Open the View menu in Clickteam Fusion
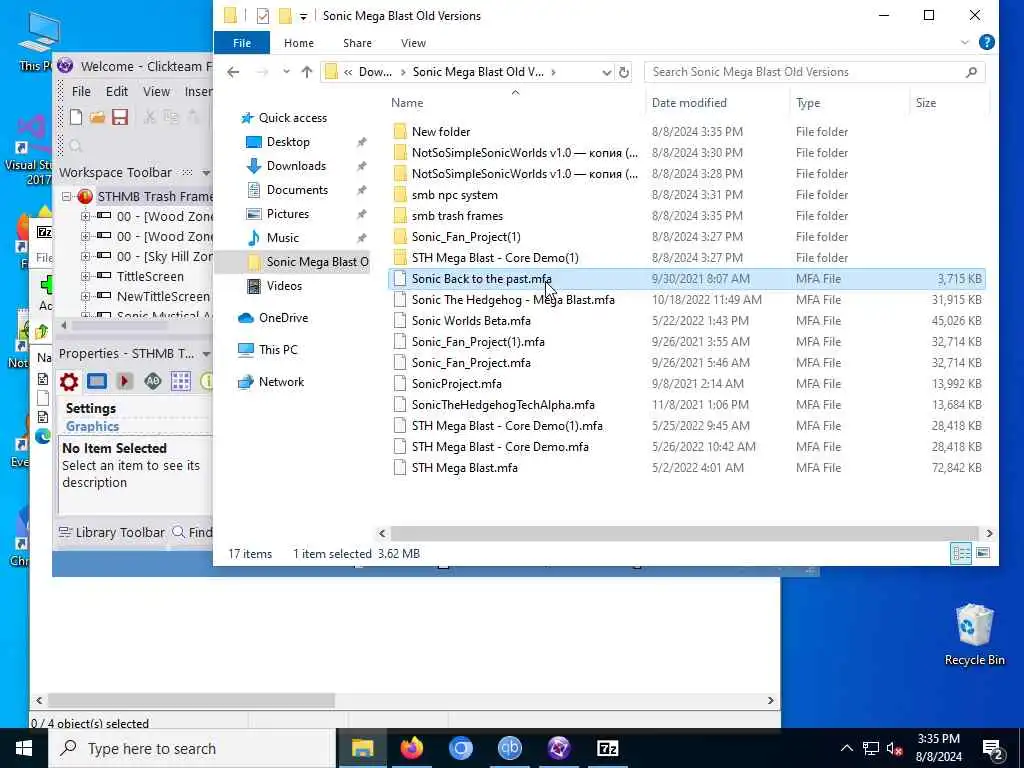 tap(156, 91)
